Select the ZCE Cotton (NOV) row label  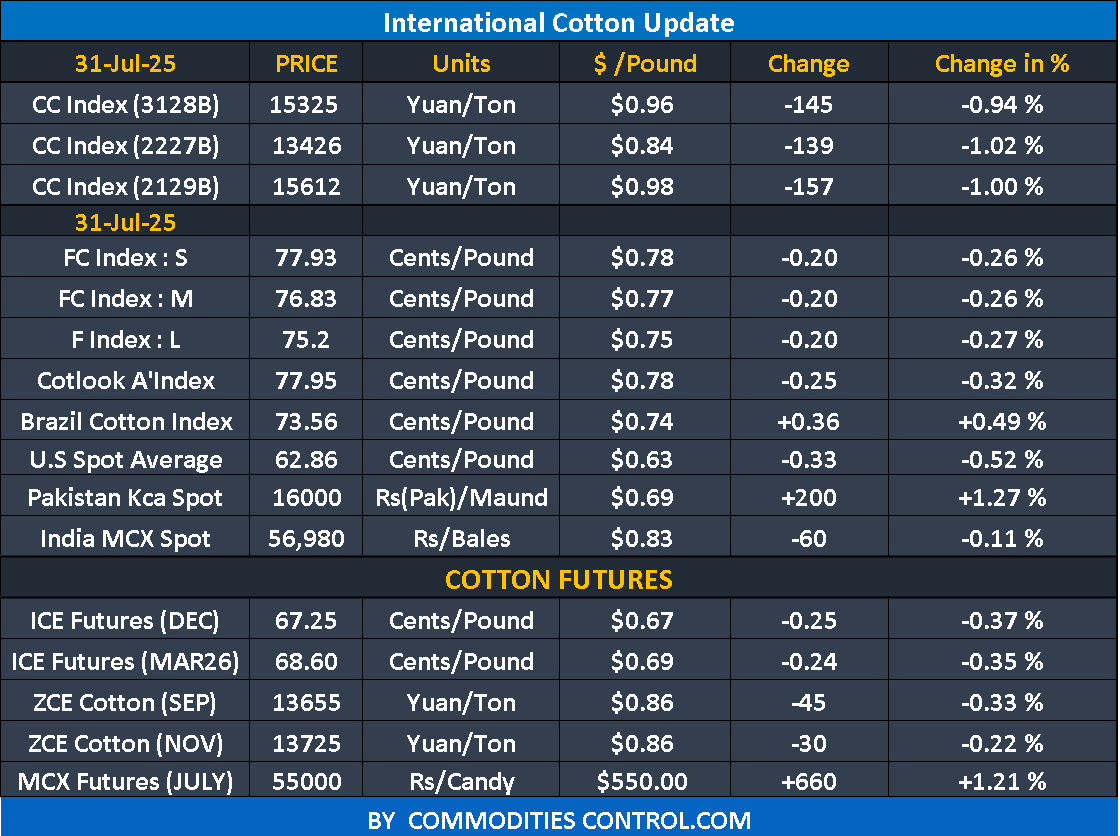(x=125, y=744)
